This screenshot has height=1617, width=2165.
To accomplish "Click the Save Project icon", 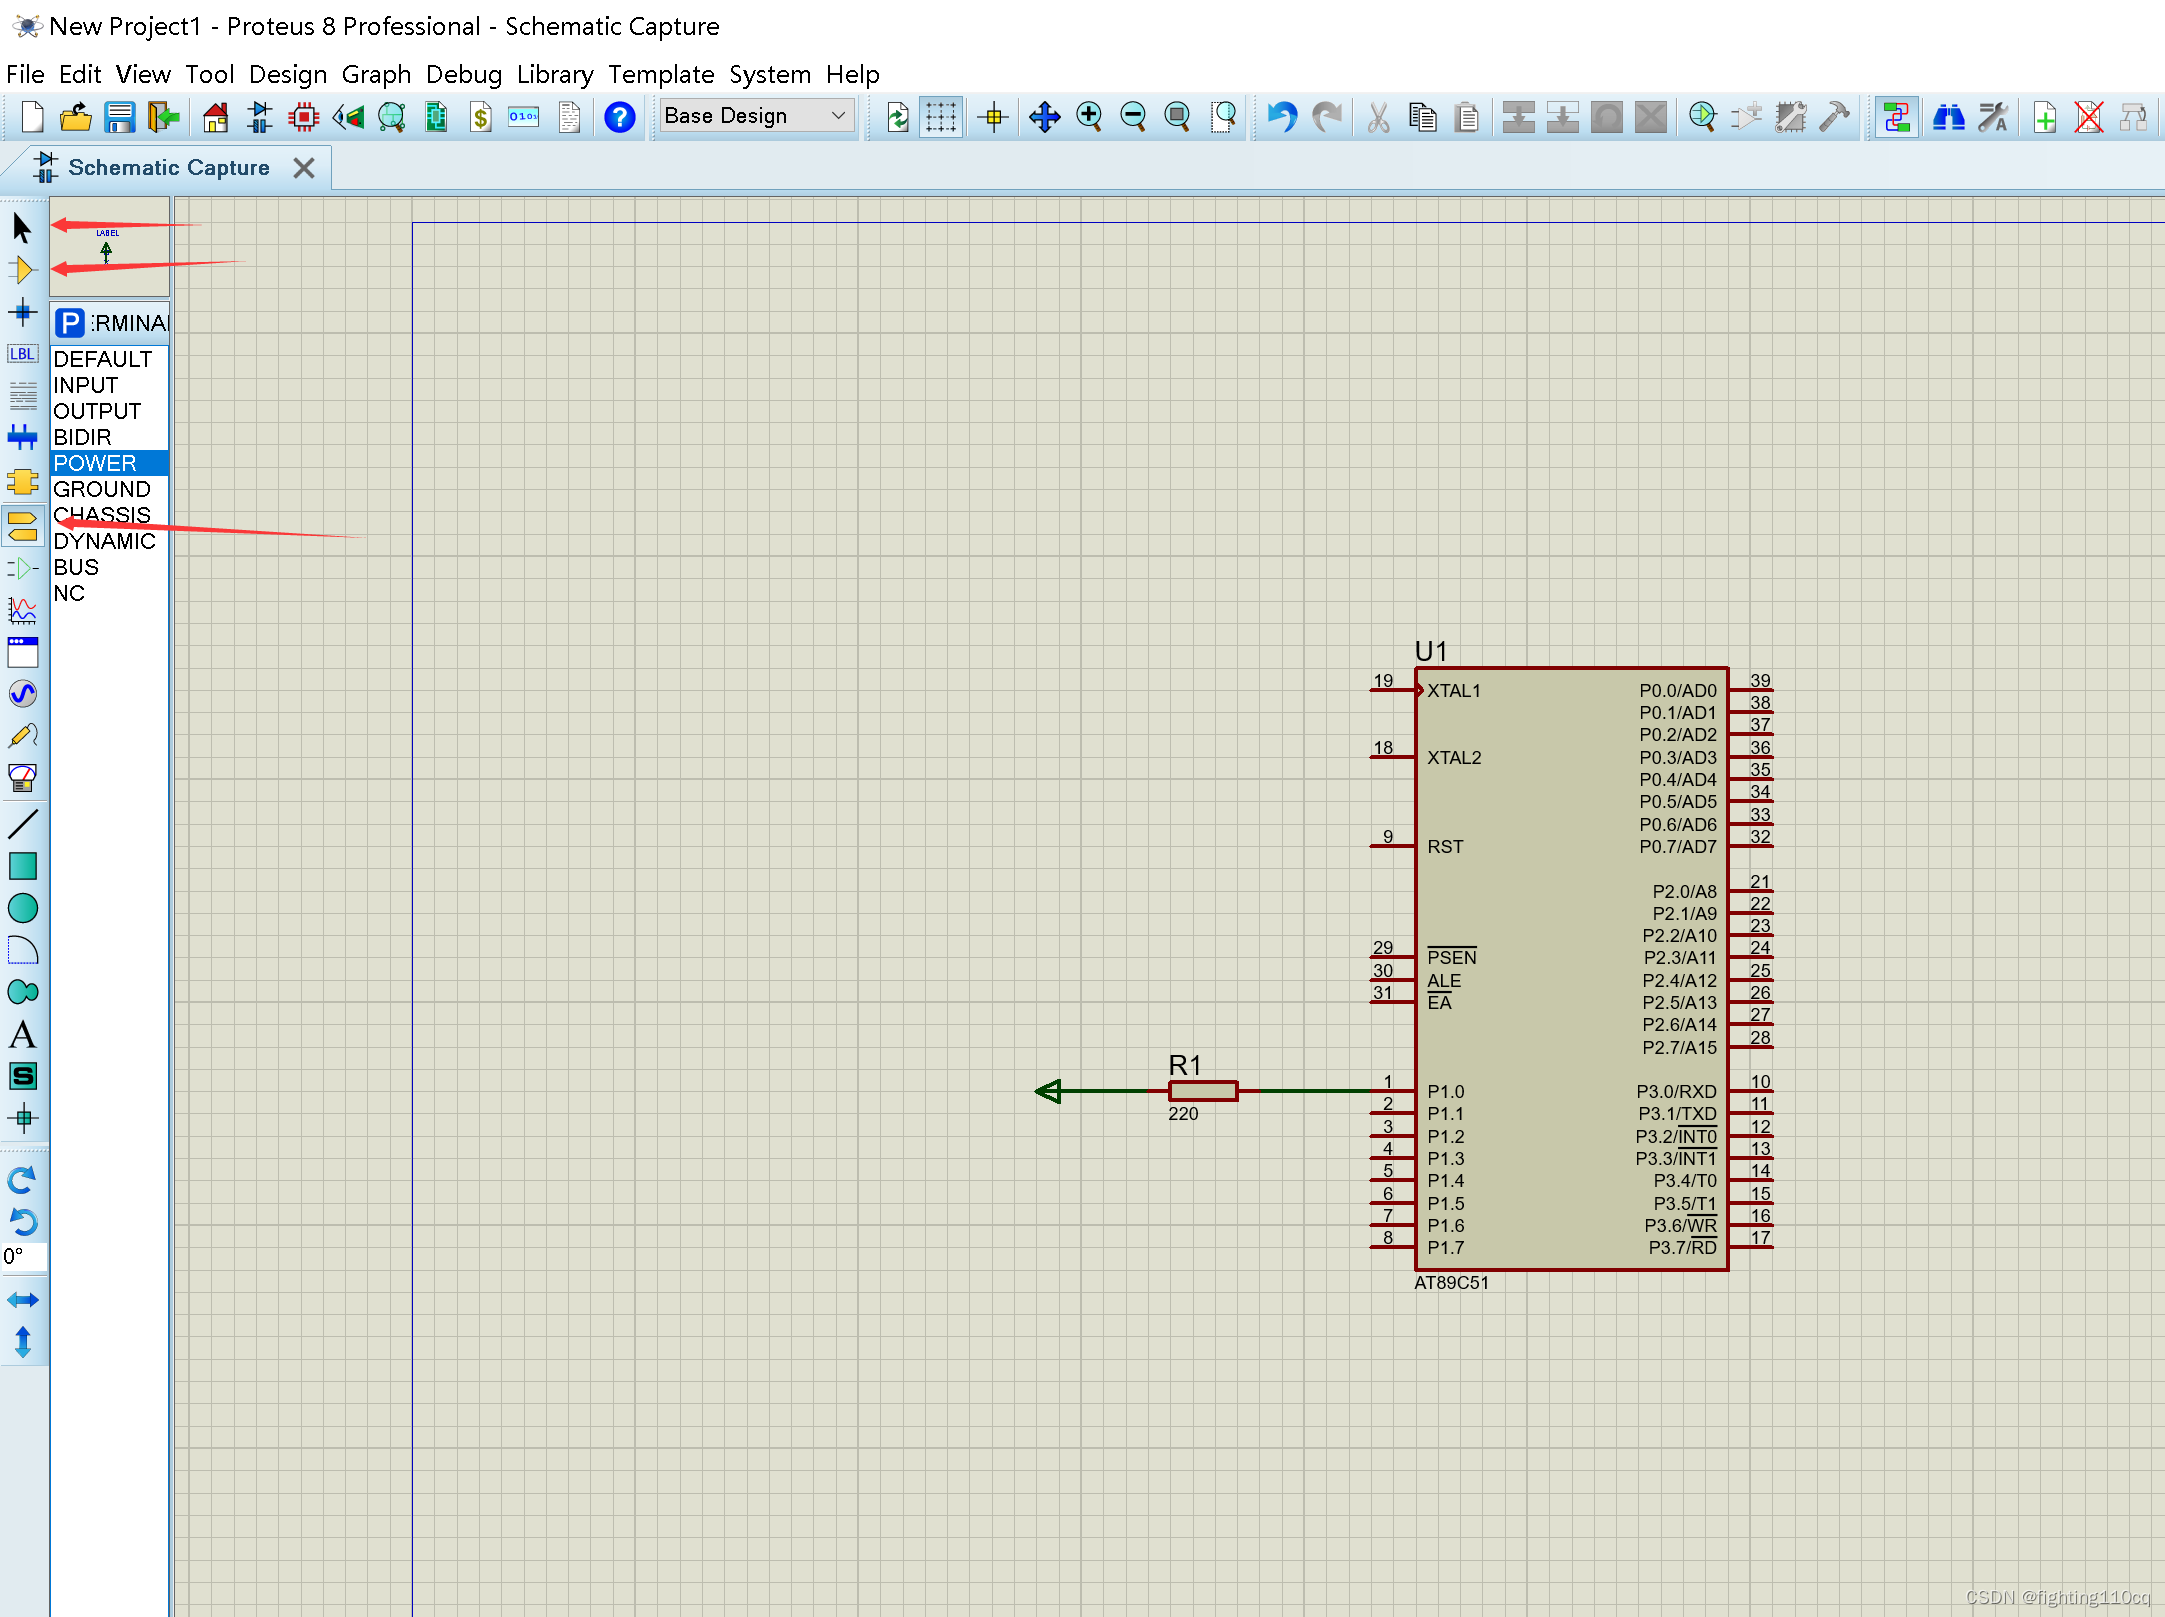I will pyautogui.click(x=120, y=117).
